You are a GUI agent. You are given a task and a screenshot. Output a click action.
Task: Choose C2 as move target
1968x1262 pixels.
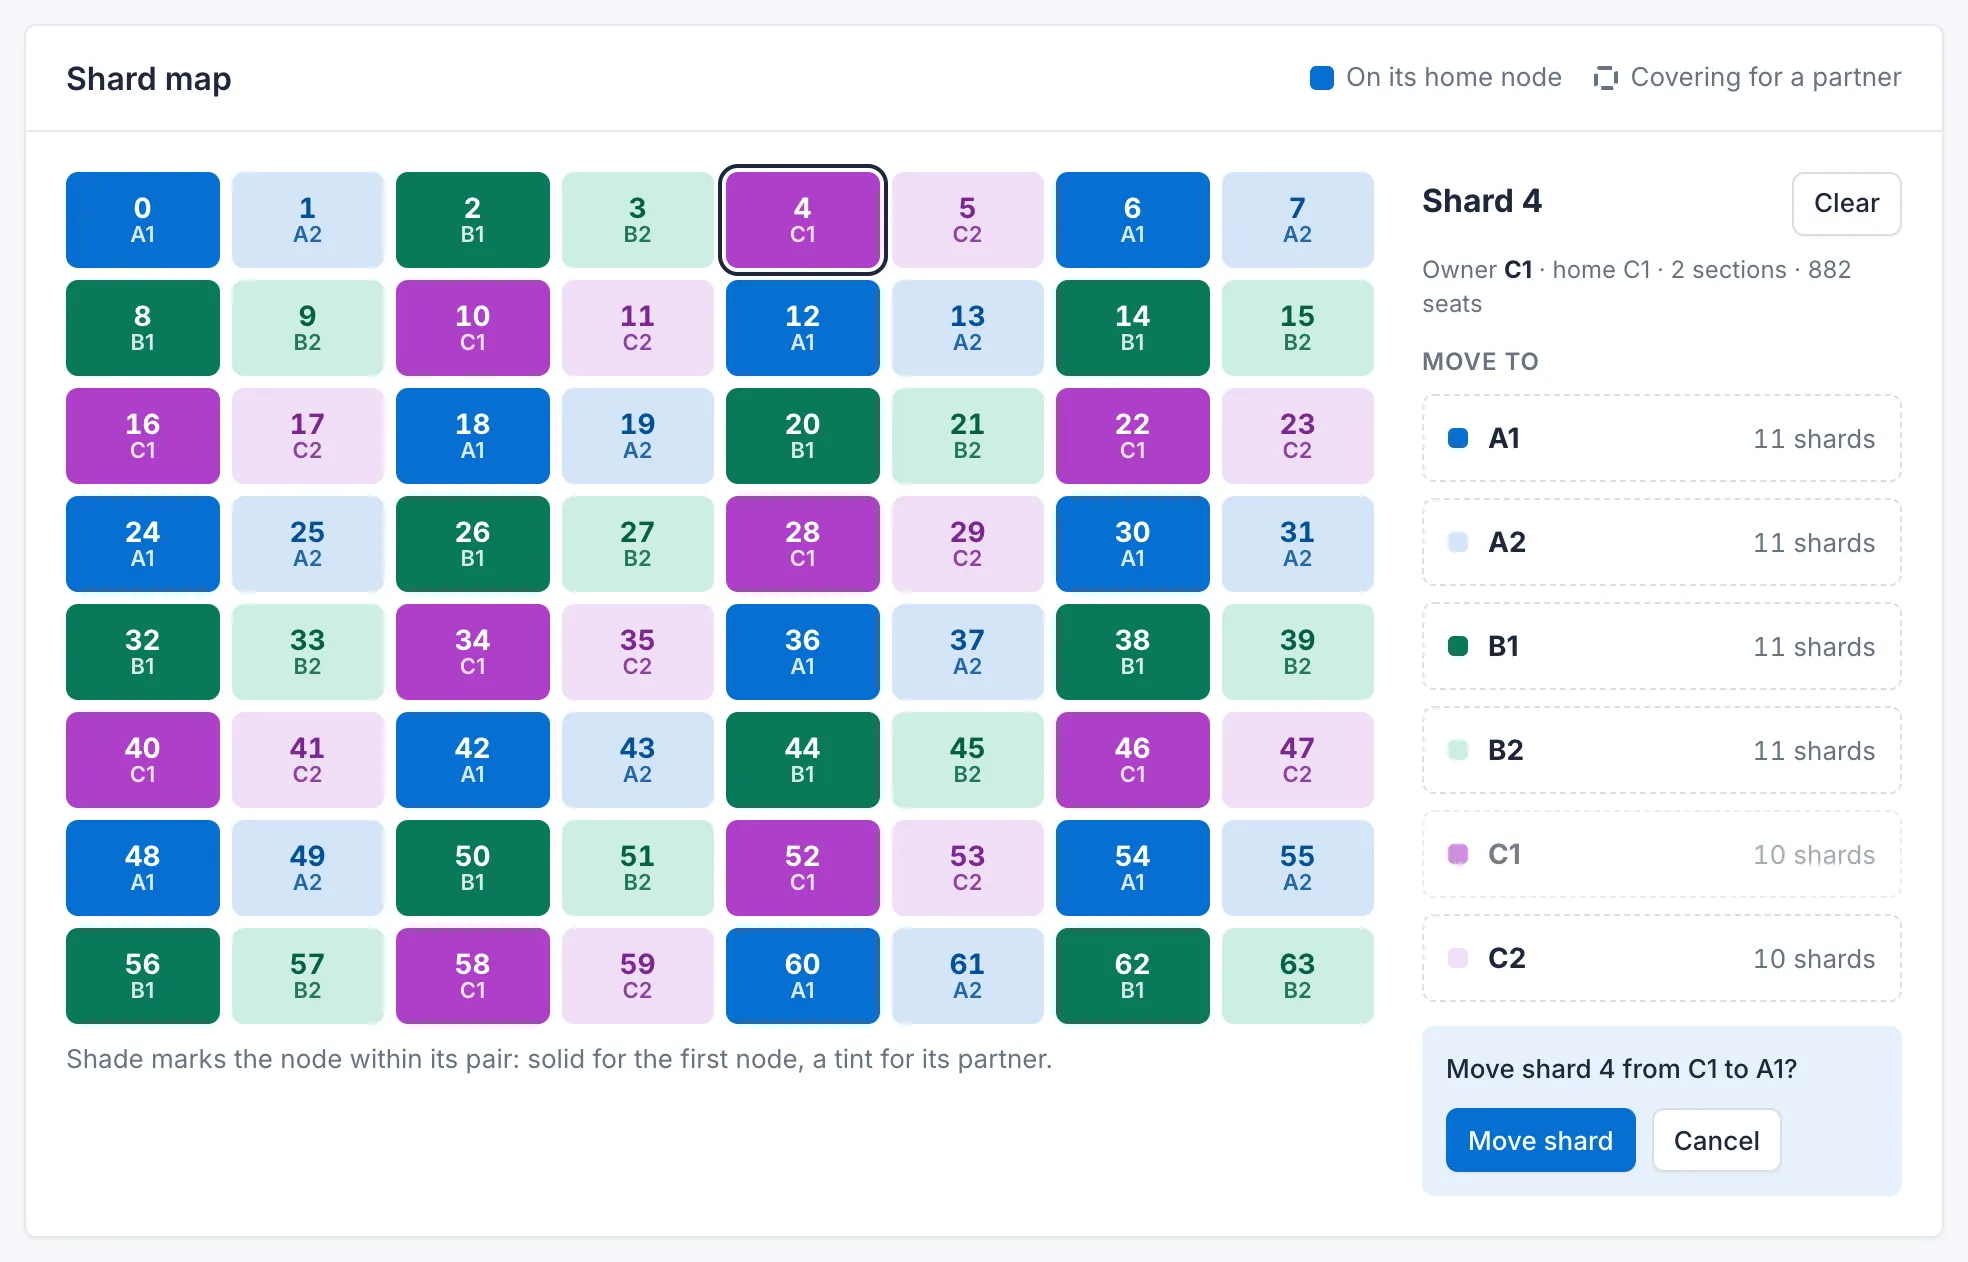click(1661, 958)
